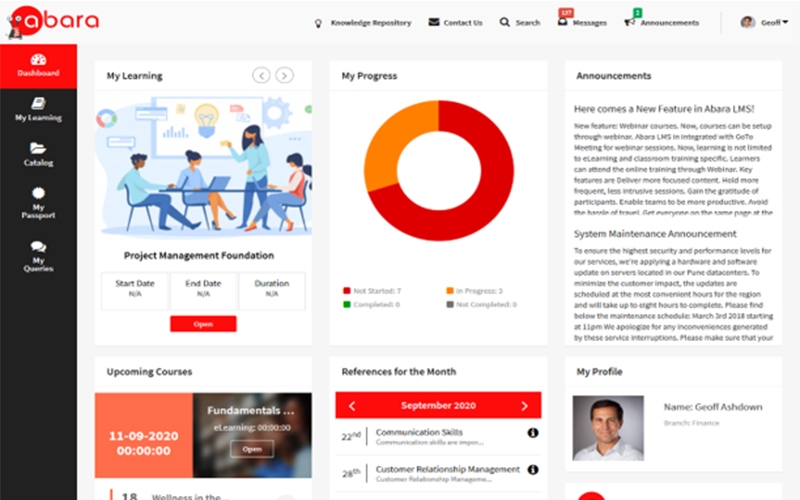The image size is (800, 500).
Task: Click 'In Progress: 3' legend text
Action: [479, 291]
